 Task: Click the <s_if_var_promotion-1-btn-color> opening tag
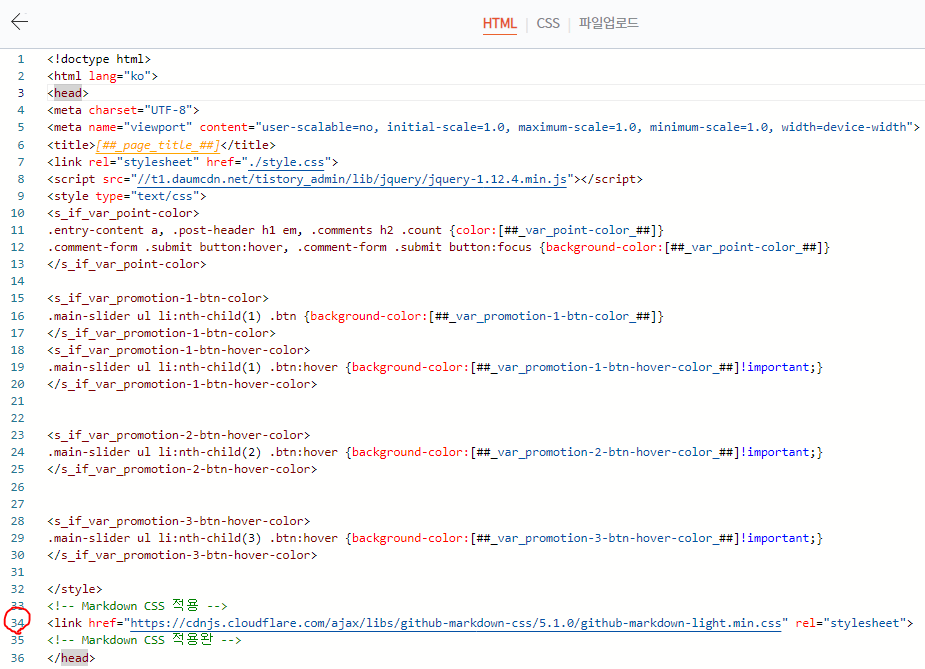[158, 299]
